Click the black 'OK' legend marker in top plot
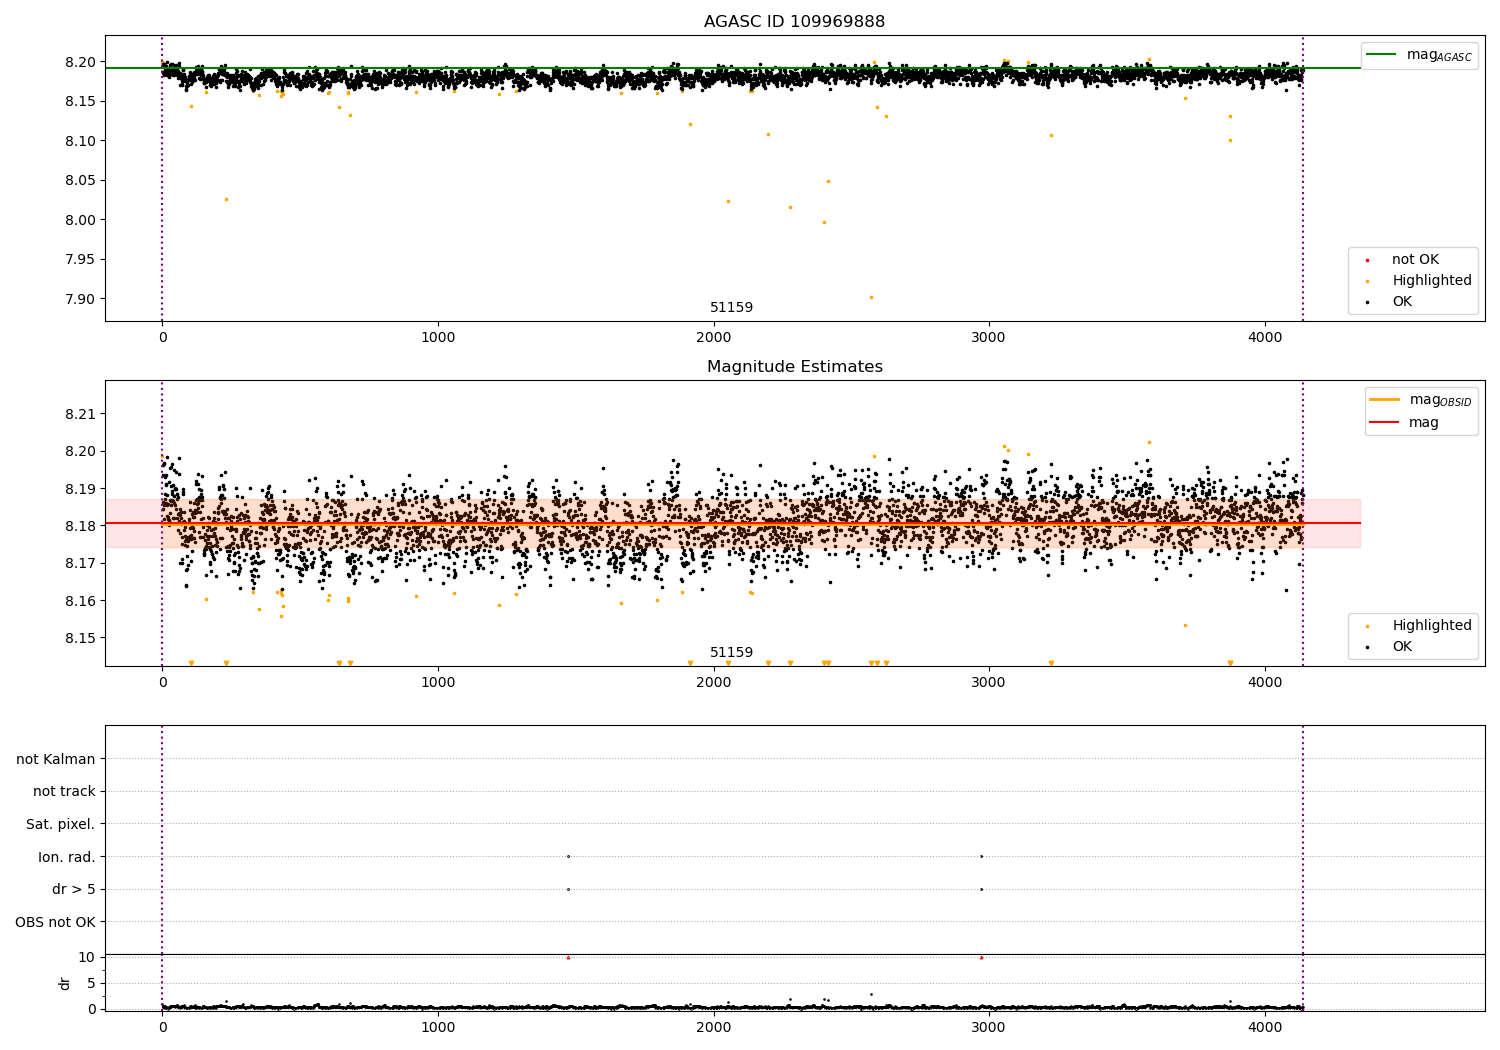Viewport: 1500px width, 1050px height. [x=1368, y=302]
